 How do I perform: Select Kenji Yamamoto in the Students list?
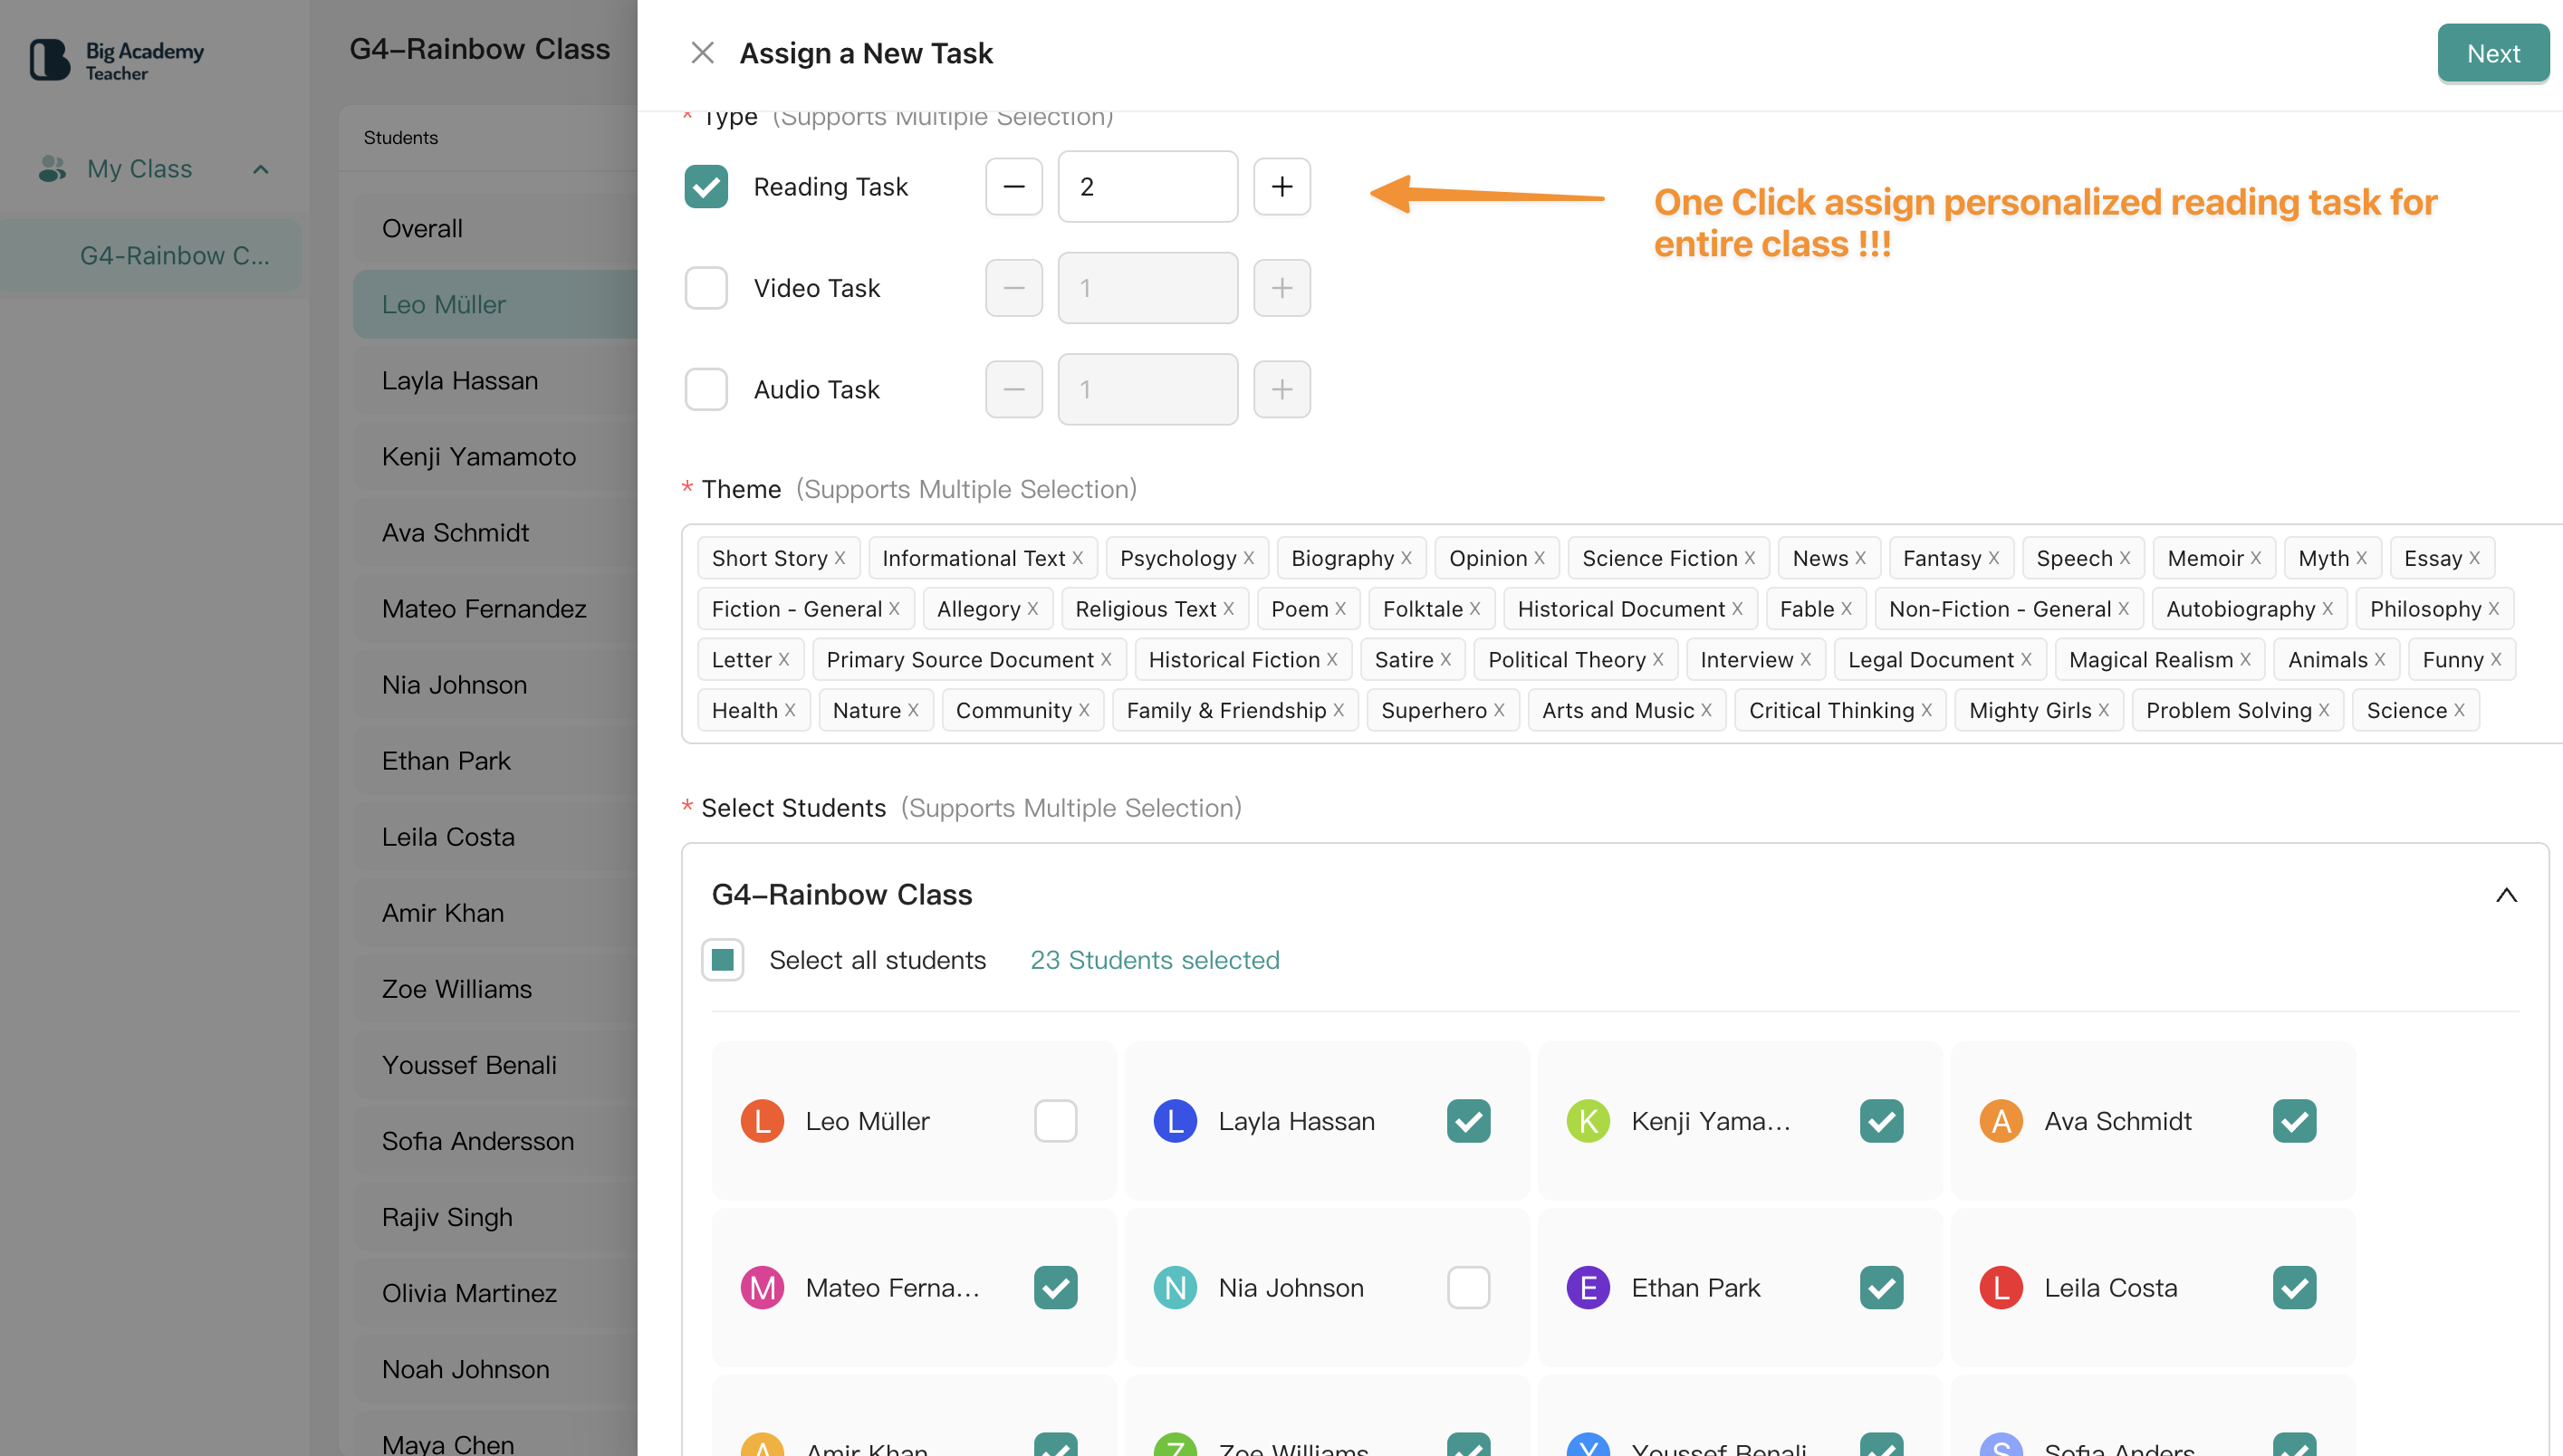click(x=479, y=456)
